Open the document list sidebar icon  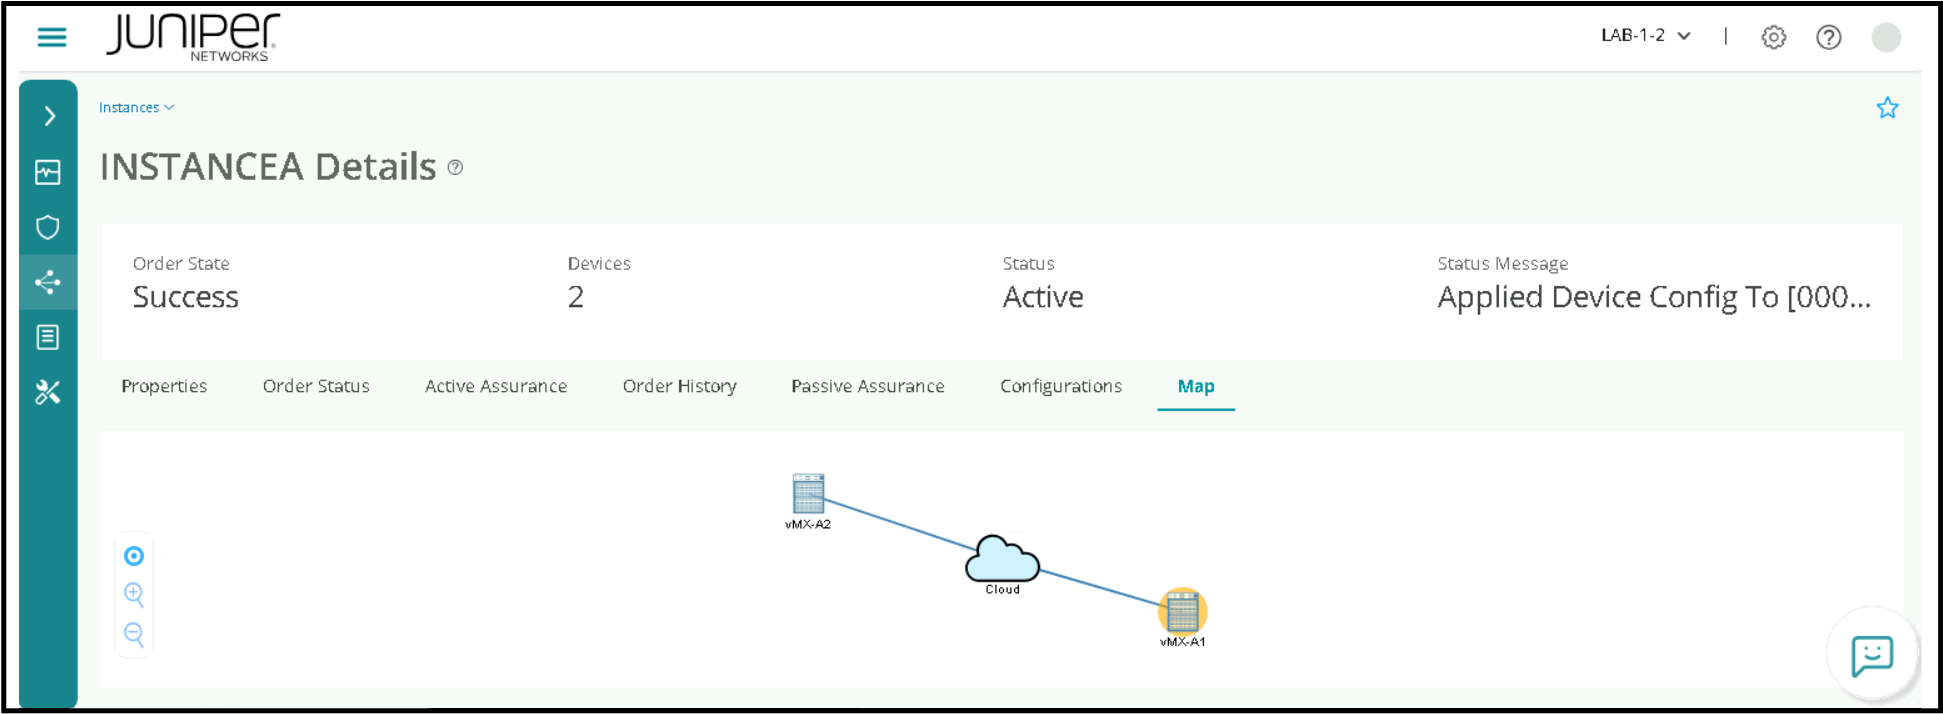click(48, 338)
